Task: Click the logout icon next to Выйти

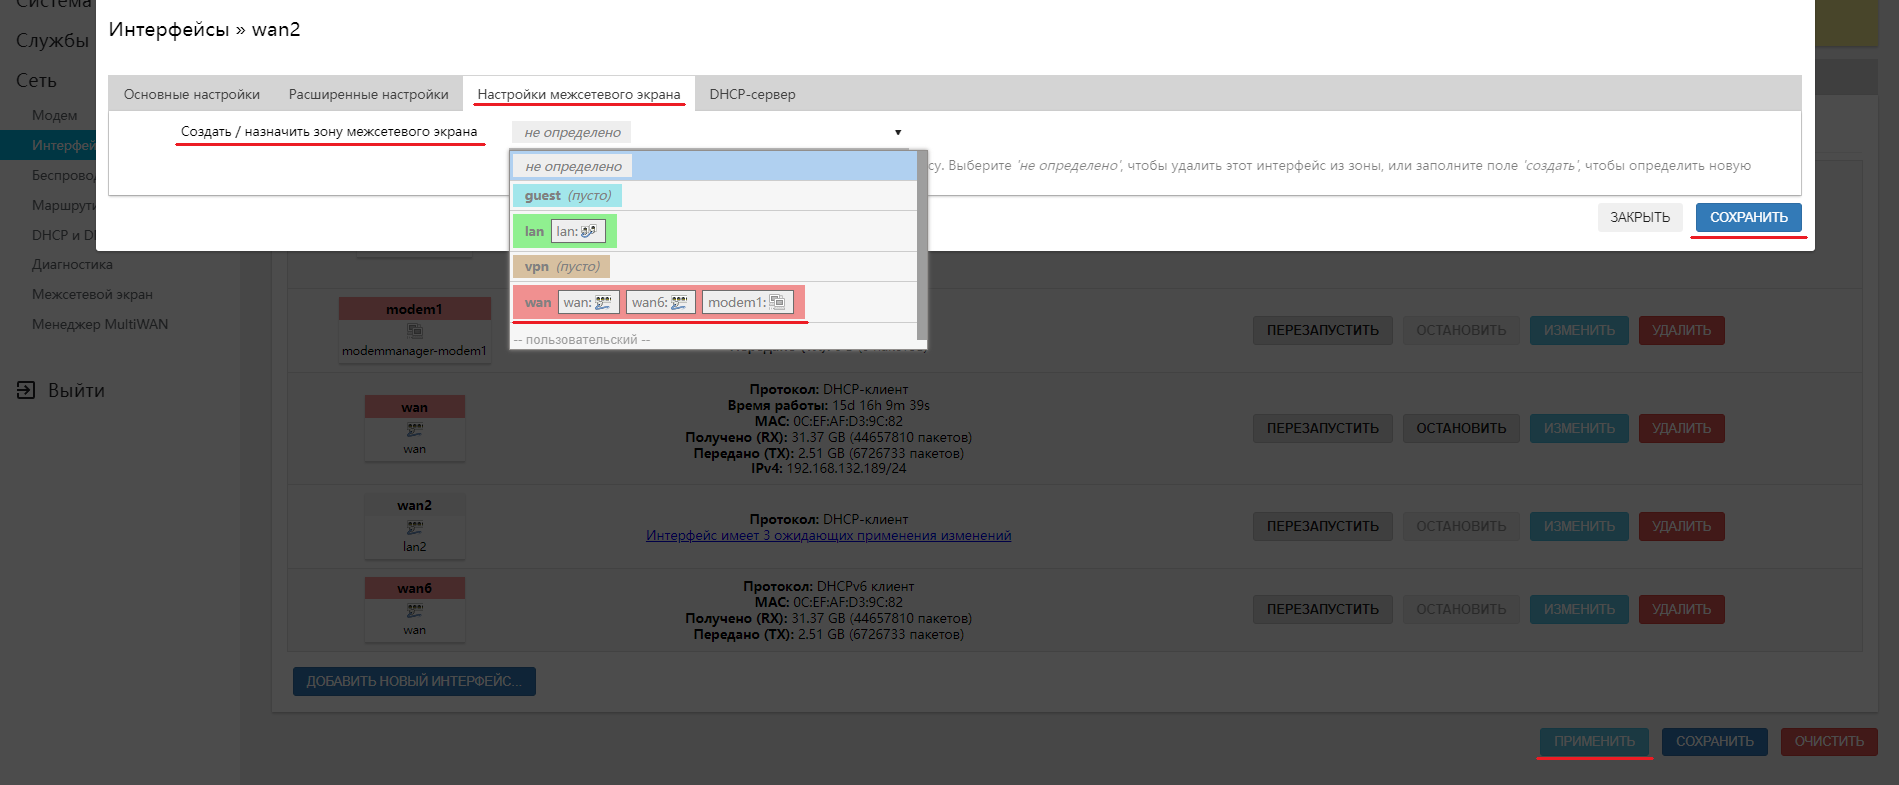Action: [x=26, y=390]
